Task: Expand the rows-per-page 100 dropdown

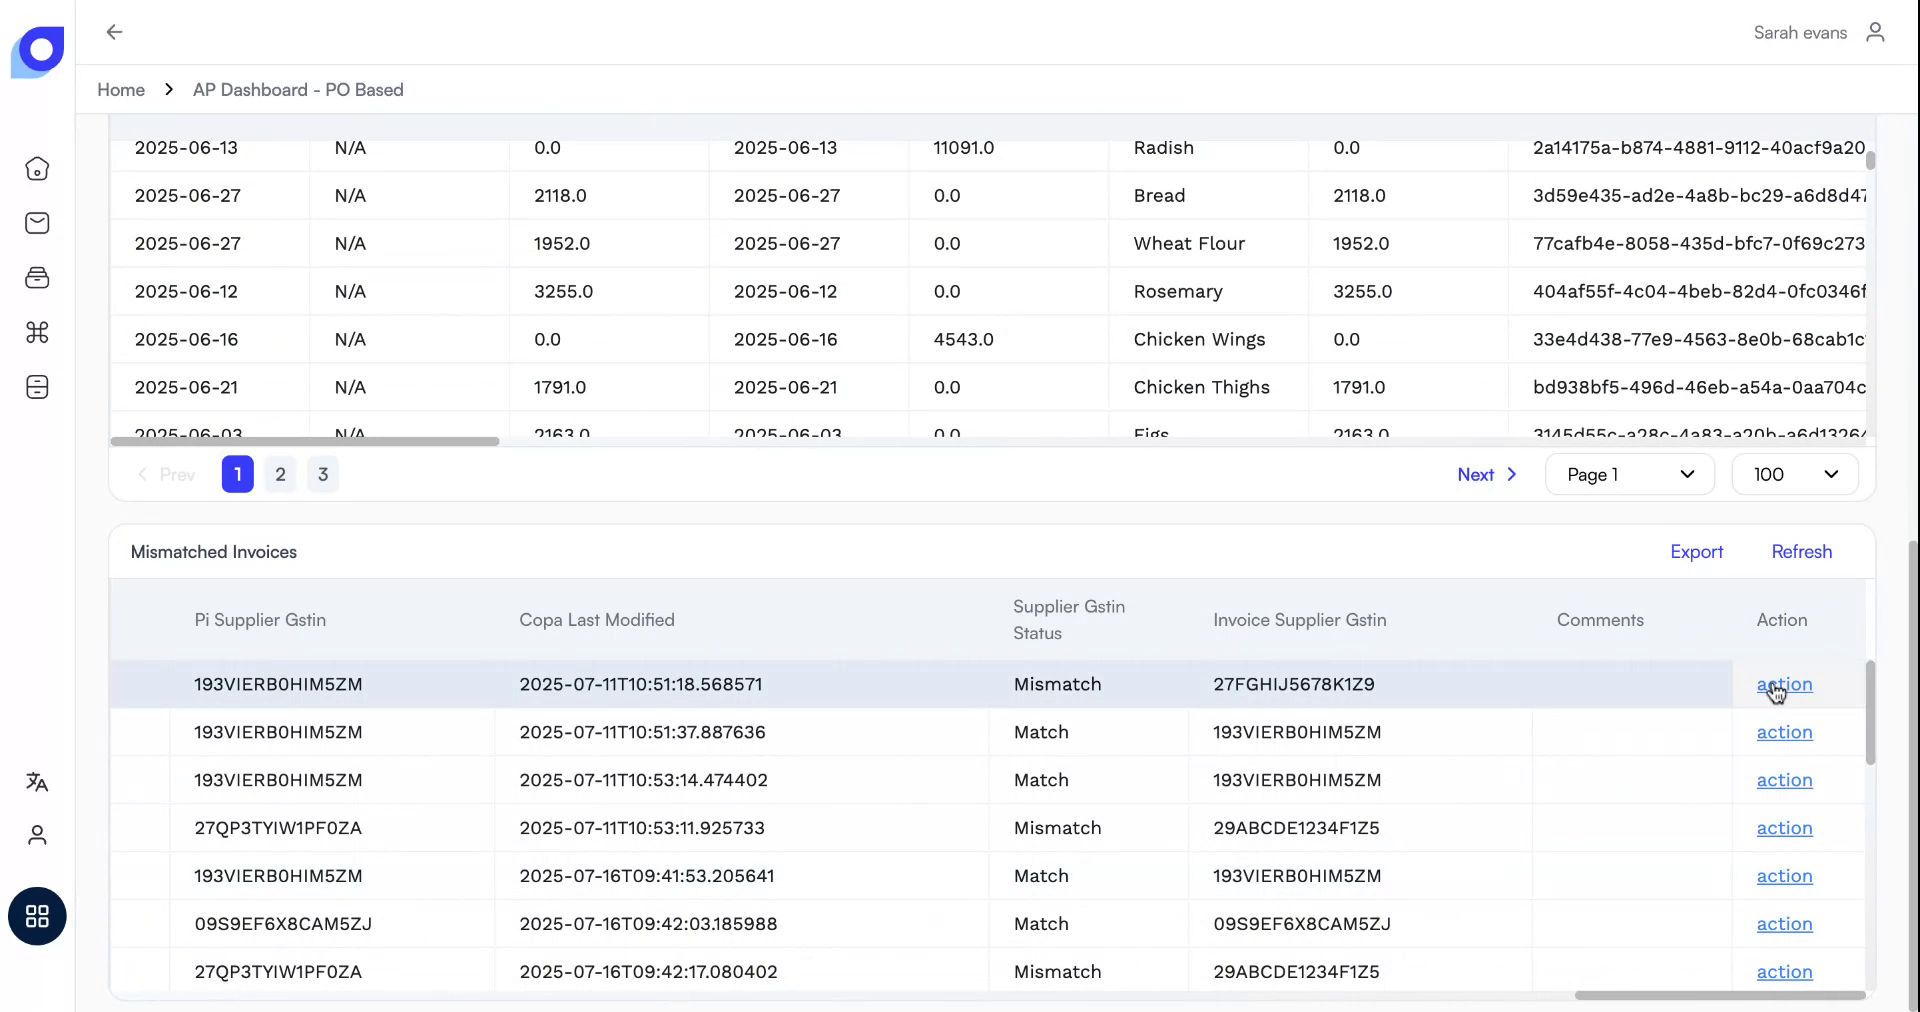Action: (x=1794, y=474)
